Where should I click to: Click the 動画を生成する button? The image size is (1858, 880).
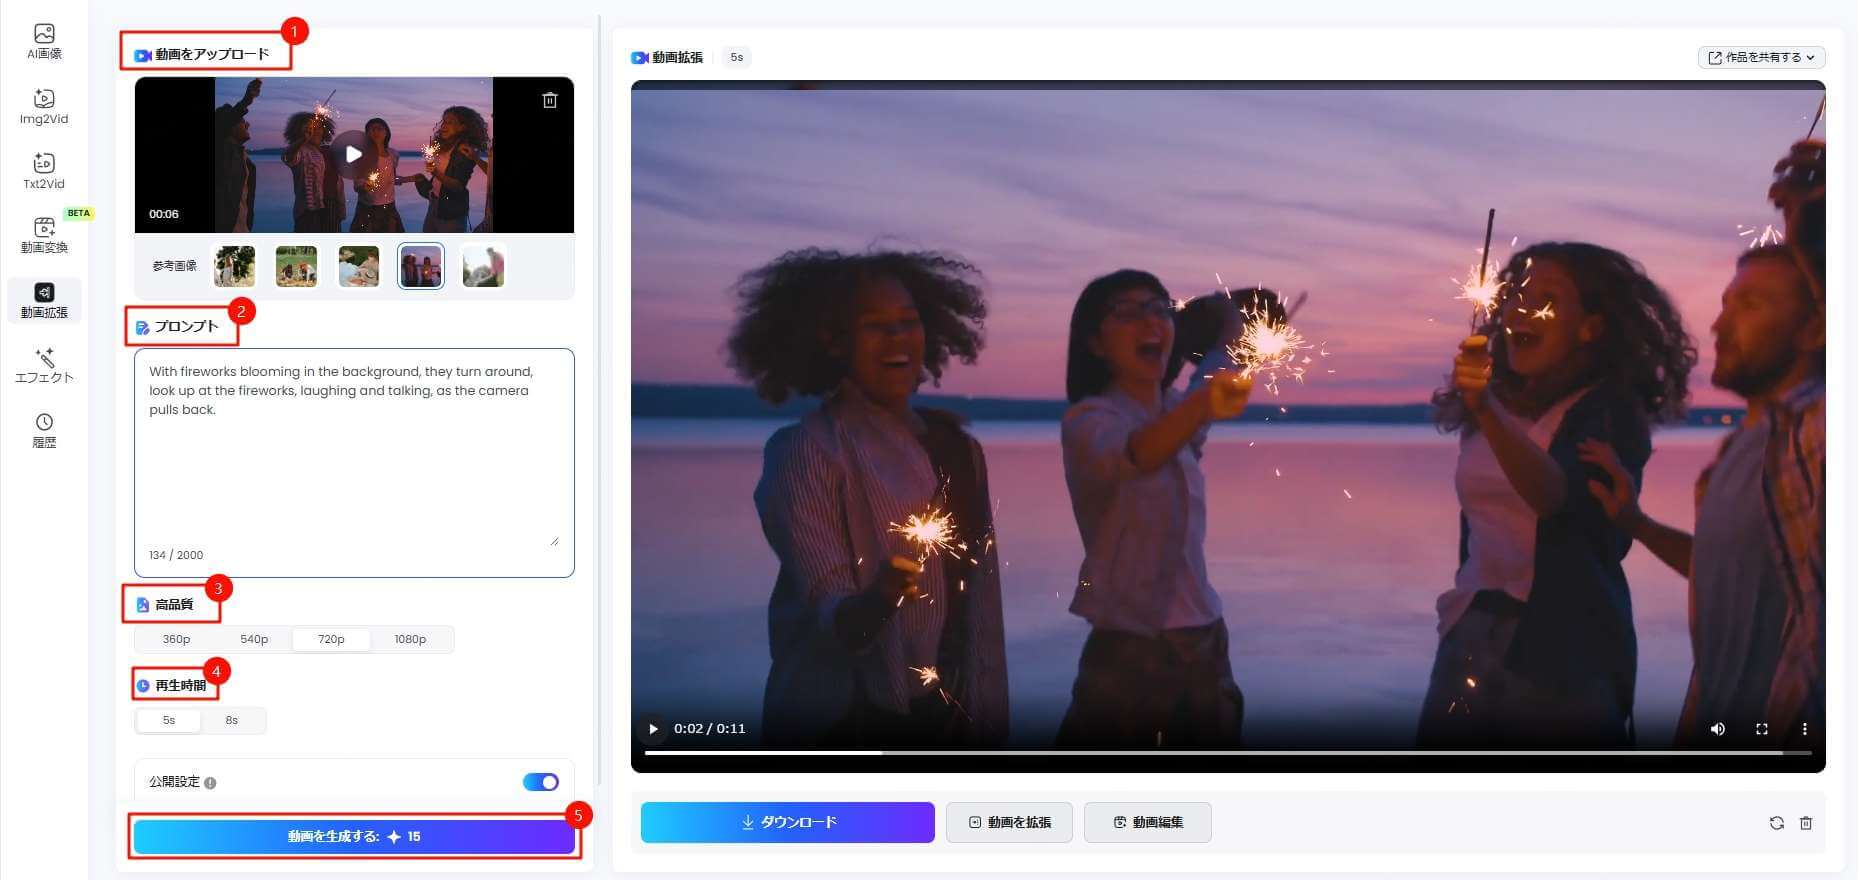(354, 837)
